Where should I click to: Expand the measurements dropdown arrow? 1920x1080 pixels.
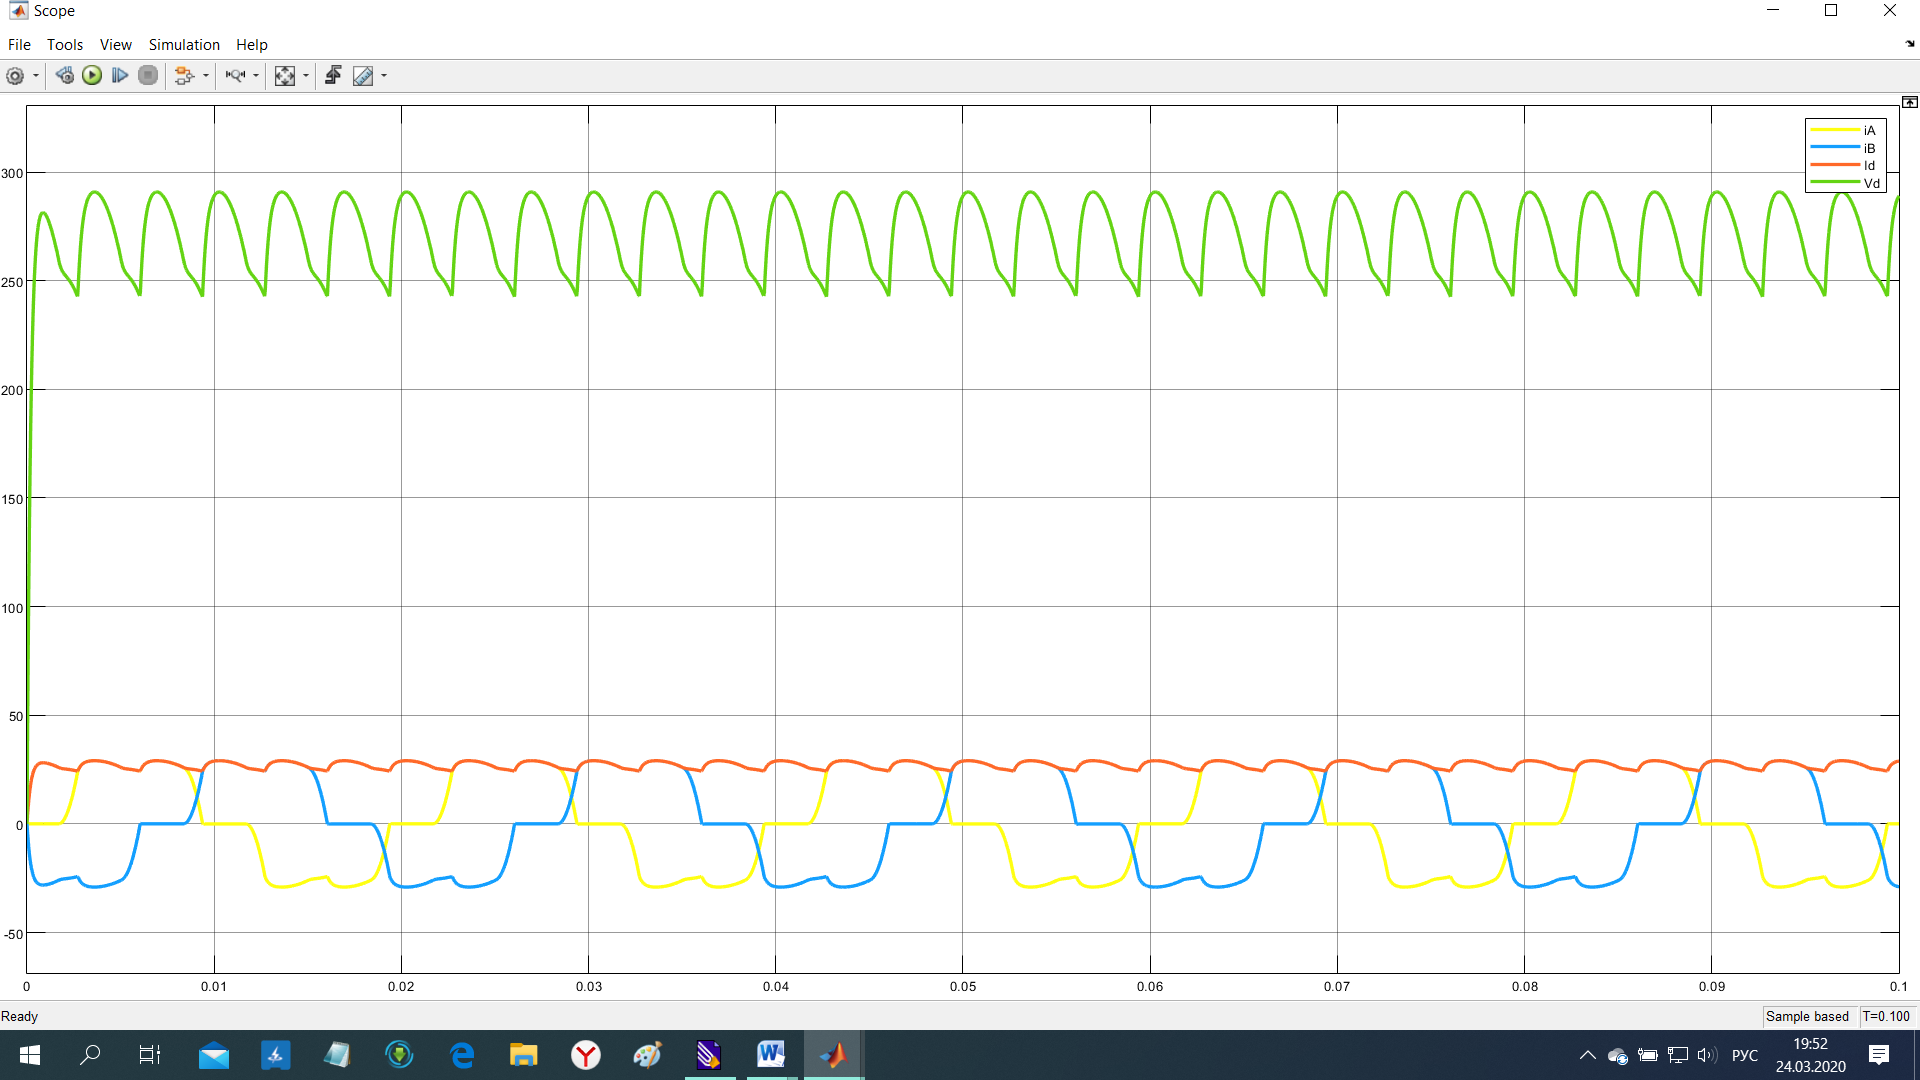point(384,76)
